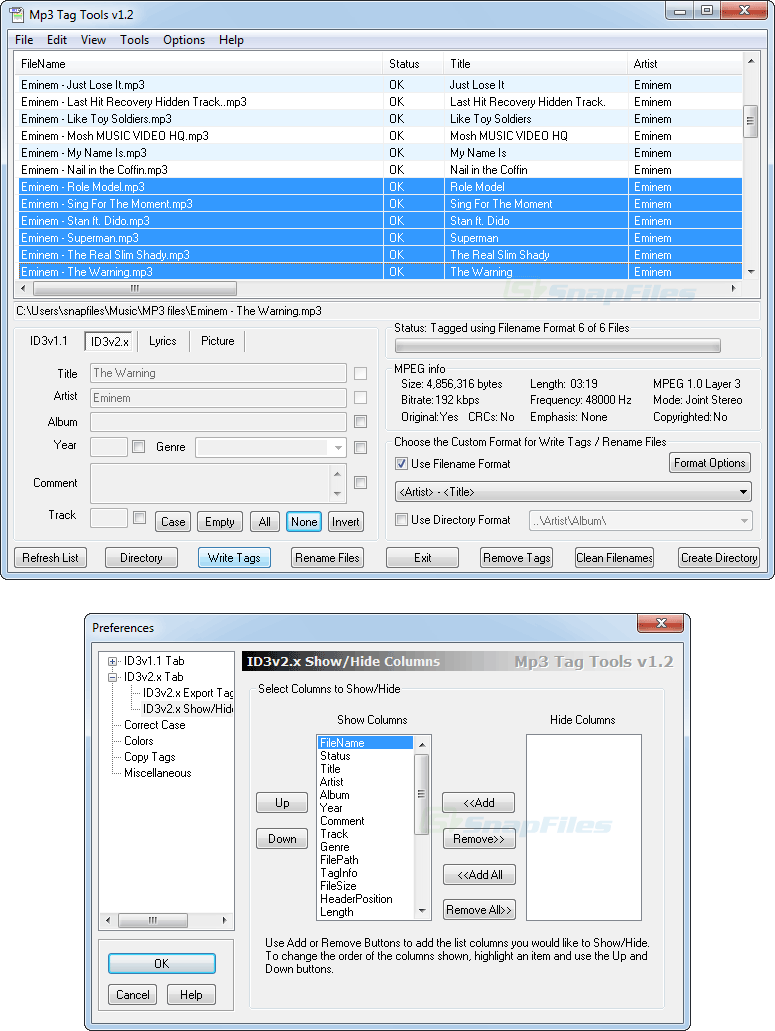Viewport: 775px width, 1031px height.
Task: Confirm Preferences with OK
Action: 162,963
